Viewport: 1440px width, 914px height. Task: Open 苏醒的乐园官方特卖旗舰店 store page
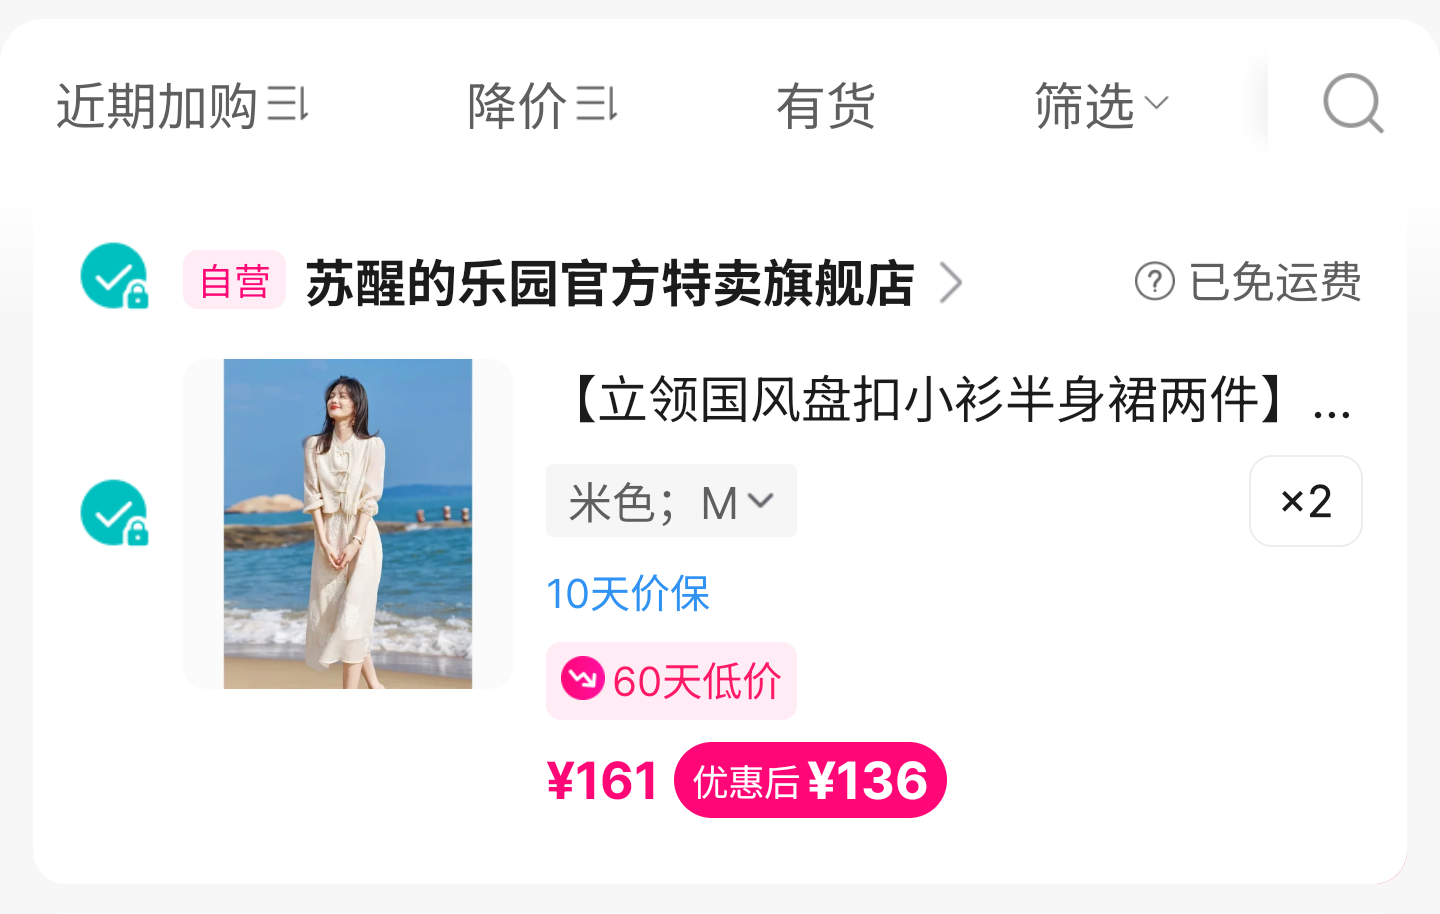click(609, 283)
